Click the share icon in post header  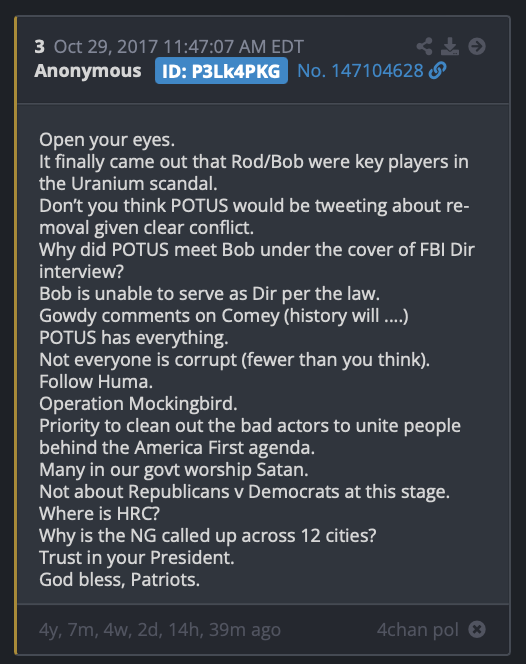(424, 46)
